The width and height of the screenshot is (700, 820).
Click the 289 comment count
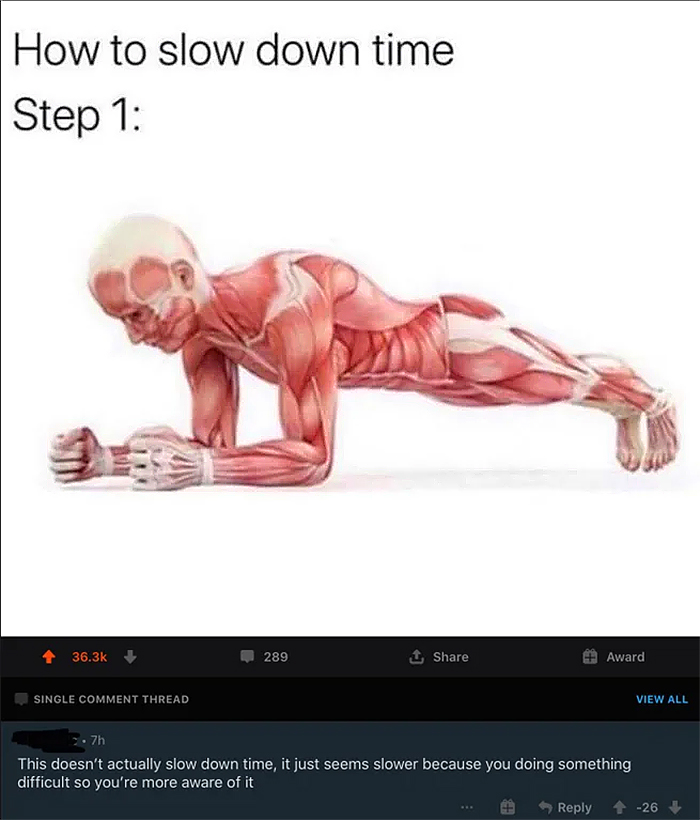(276, 657)
